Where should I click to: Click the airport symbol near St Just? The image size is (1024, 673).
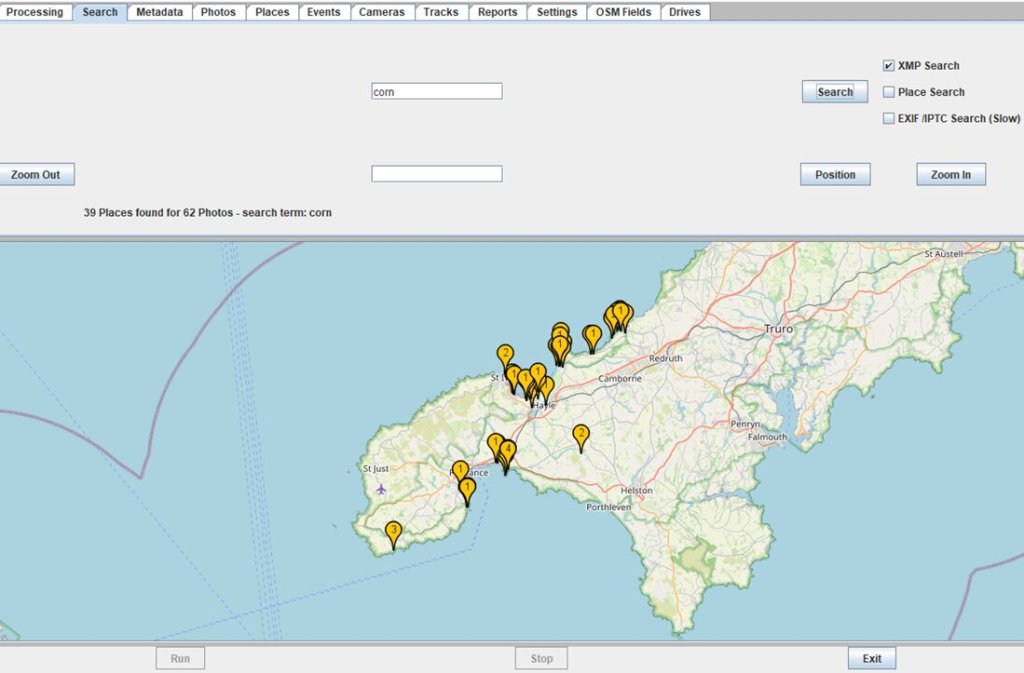coord(381,489)
